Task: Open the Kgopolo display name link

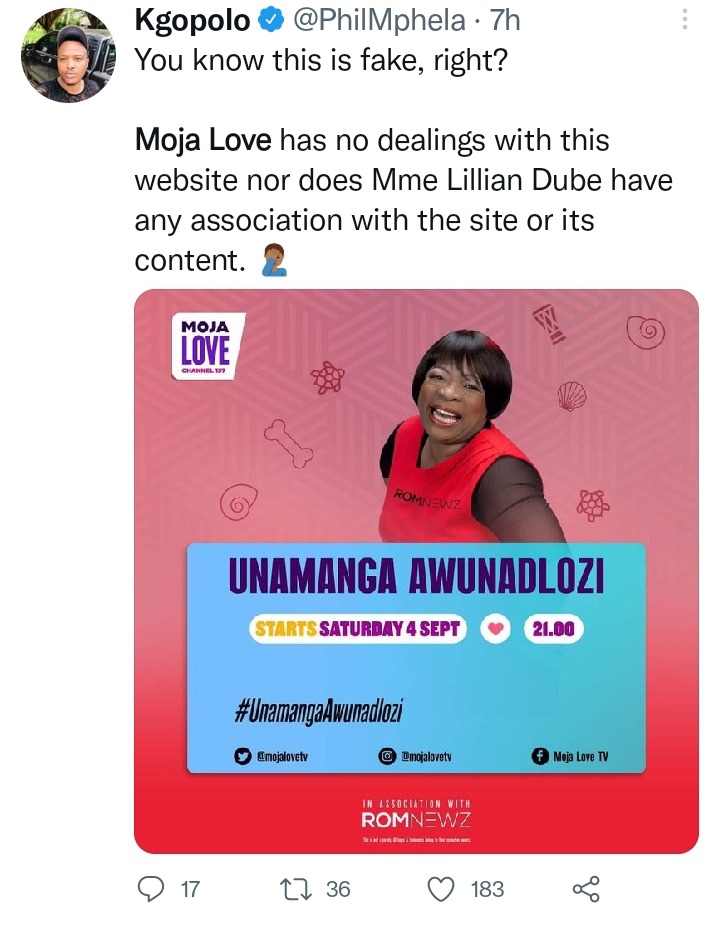Action: pos(192,21)
